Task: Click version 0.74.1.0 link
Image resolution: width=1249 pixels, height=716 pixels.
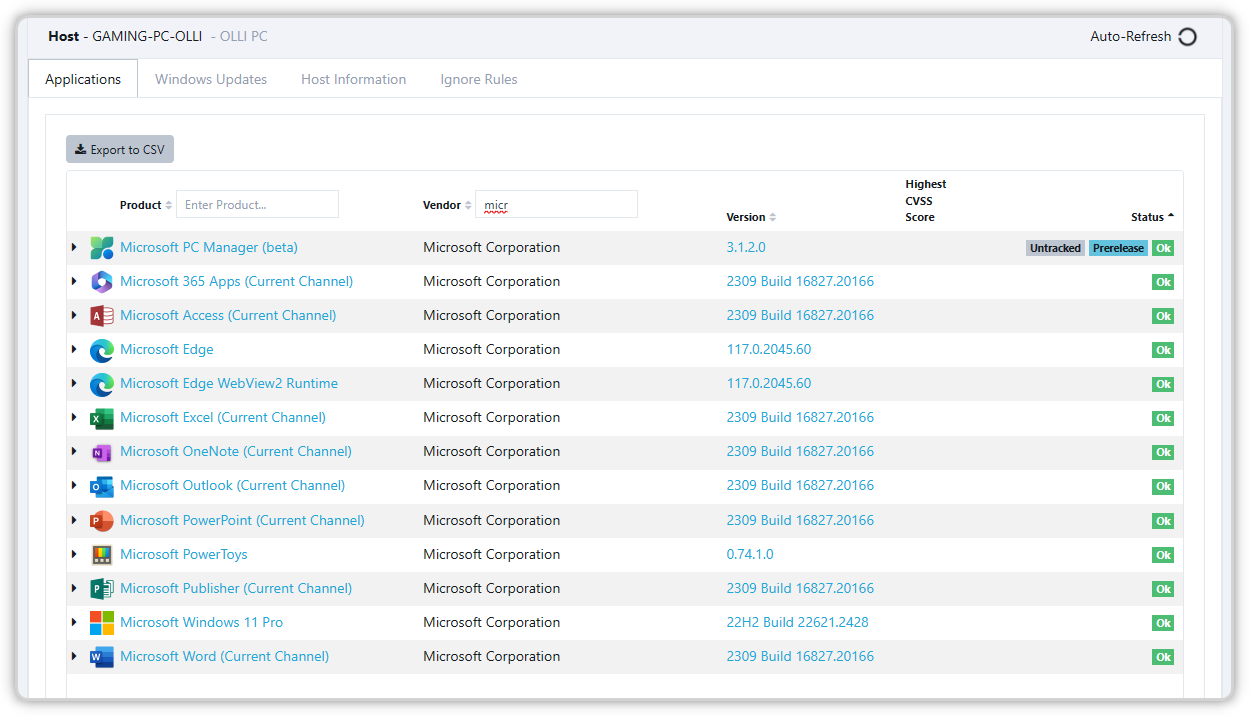Action: (x=750, y=554)
